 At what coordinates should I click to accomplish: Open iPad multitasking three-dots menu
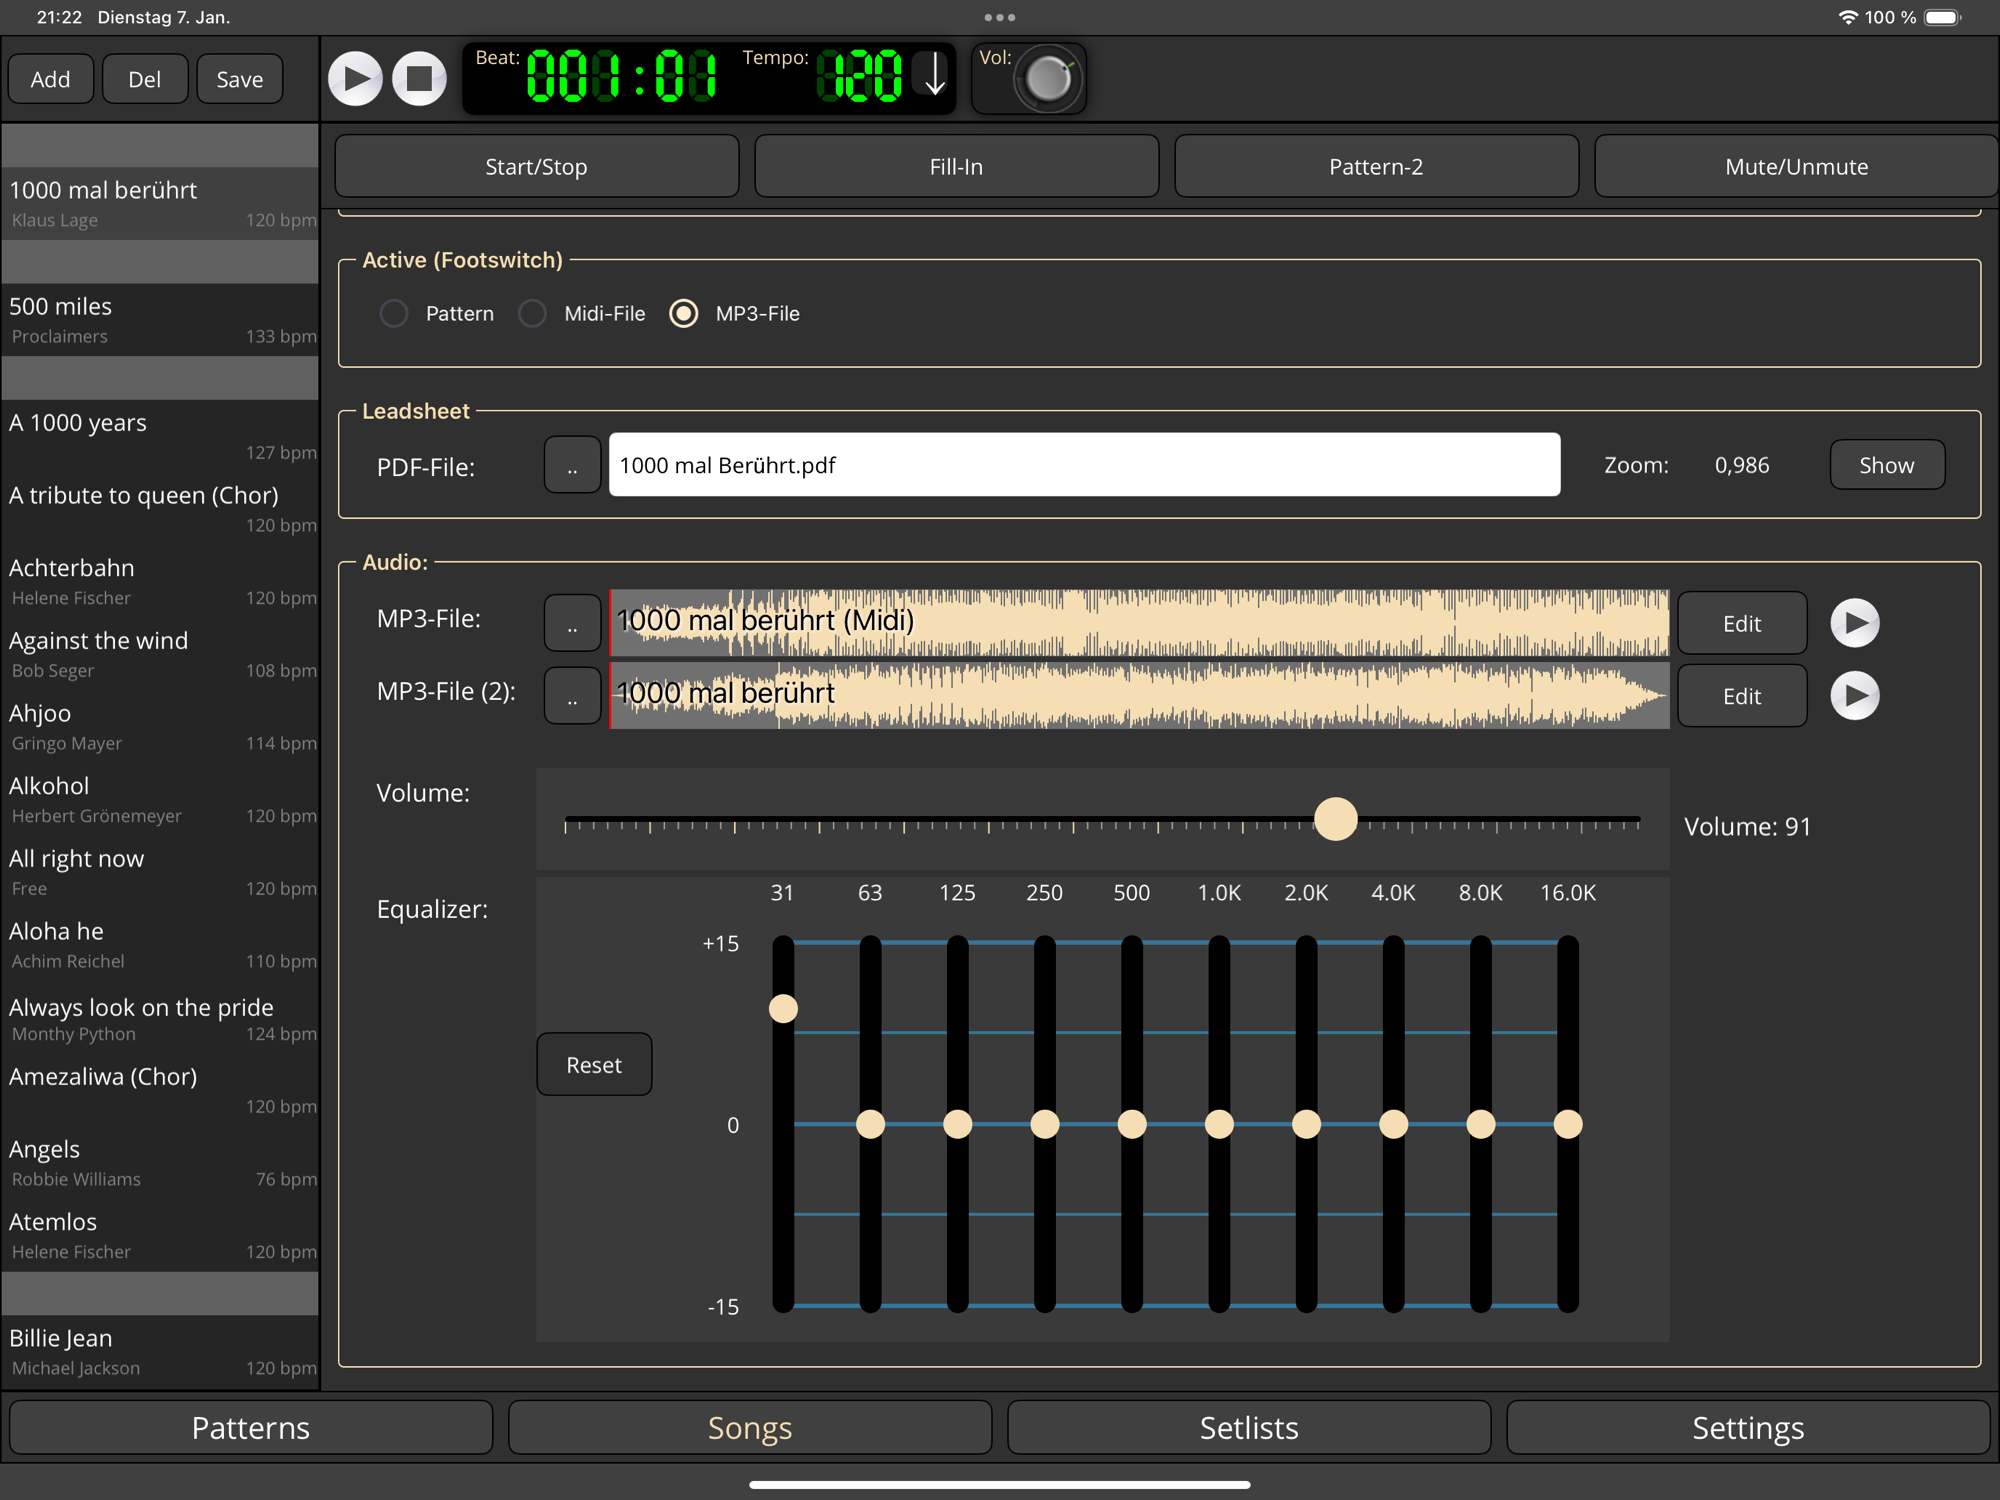click(x=999, y=17)
